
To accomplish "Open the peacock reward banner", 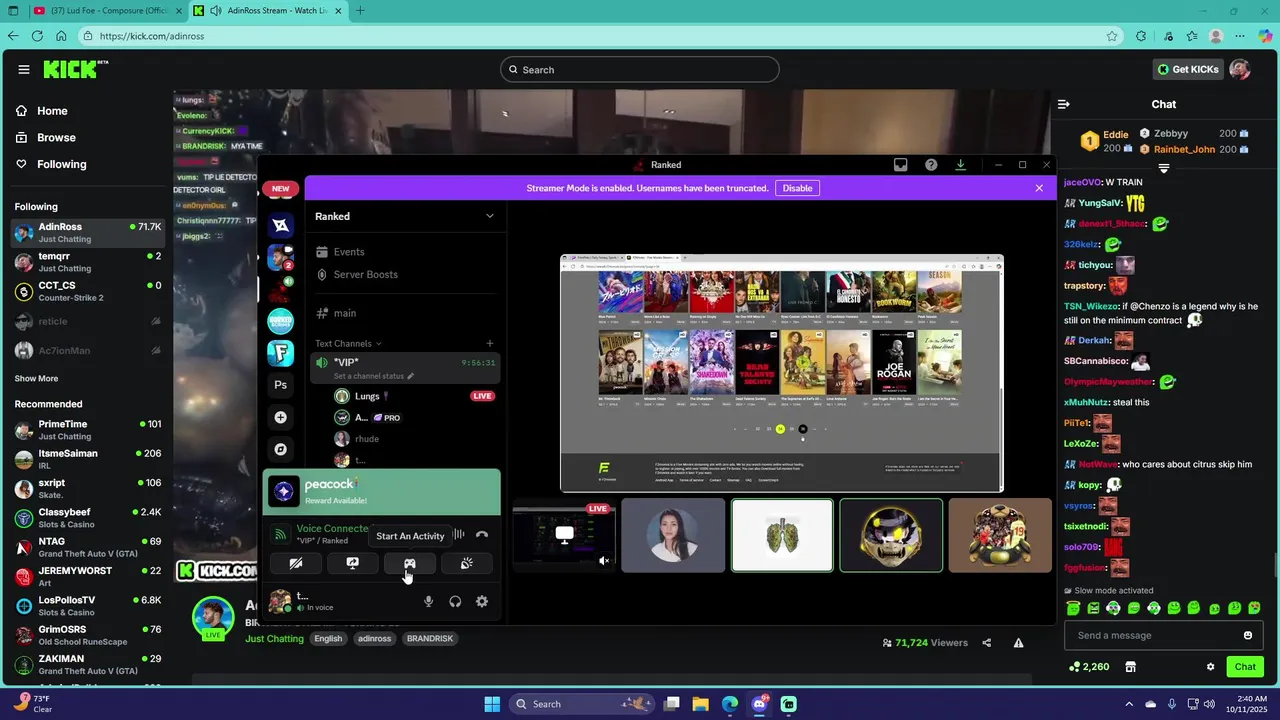I will click(382, 492).
